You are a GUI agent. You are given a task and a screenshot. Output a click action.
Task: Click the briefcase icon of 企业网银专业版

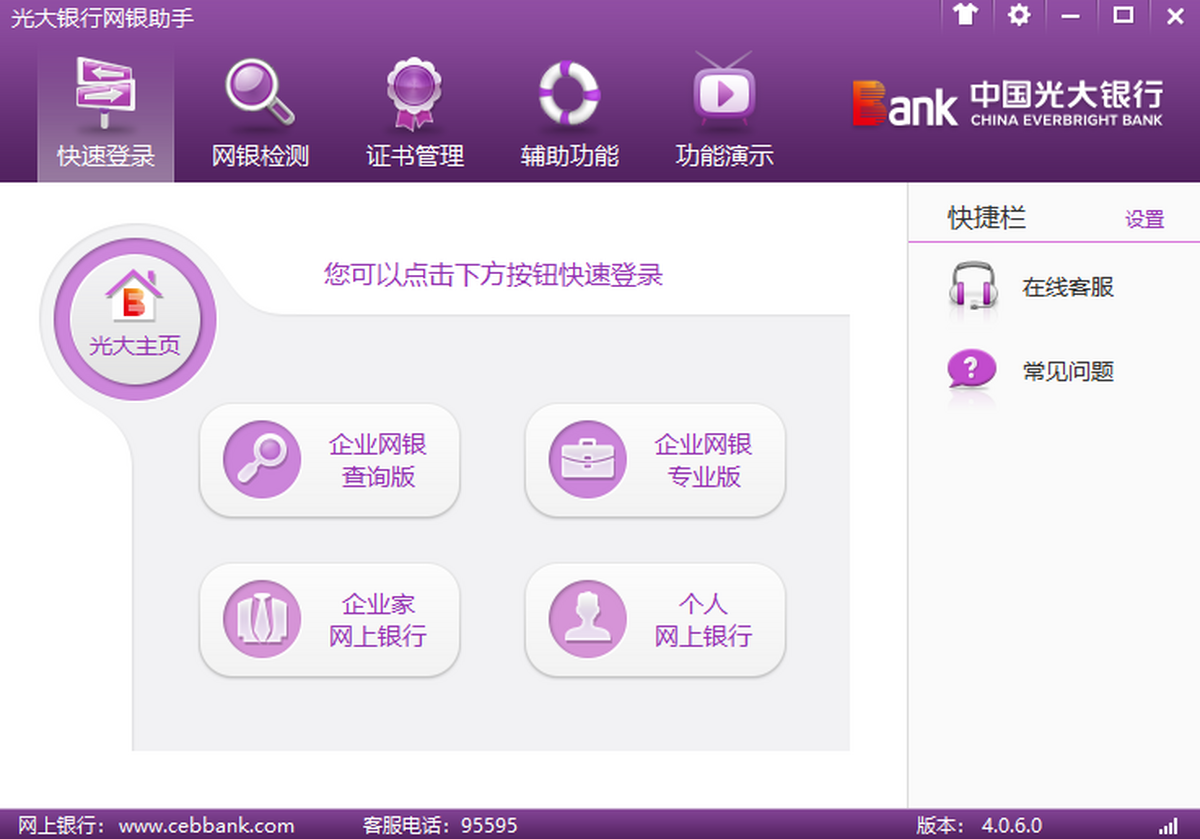point(587,459)
